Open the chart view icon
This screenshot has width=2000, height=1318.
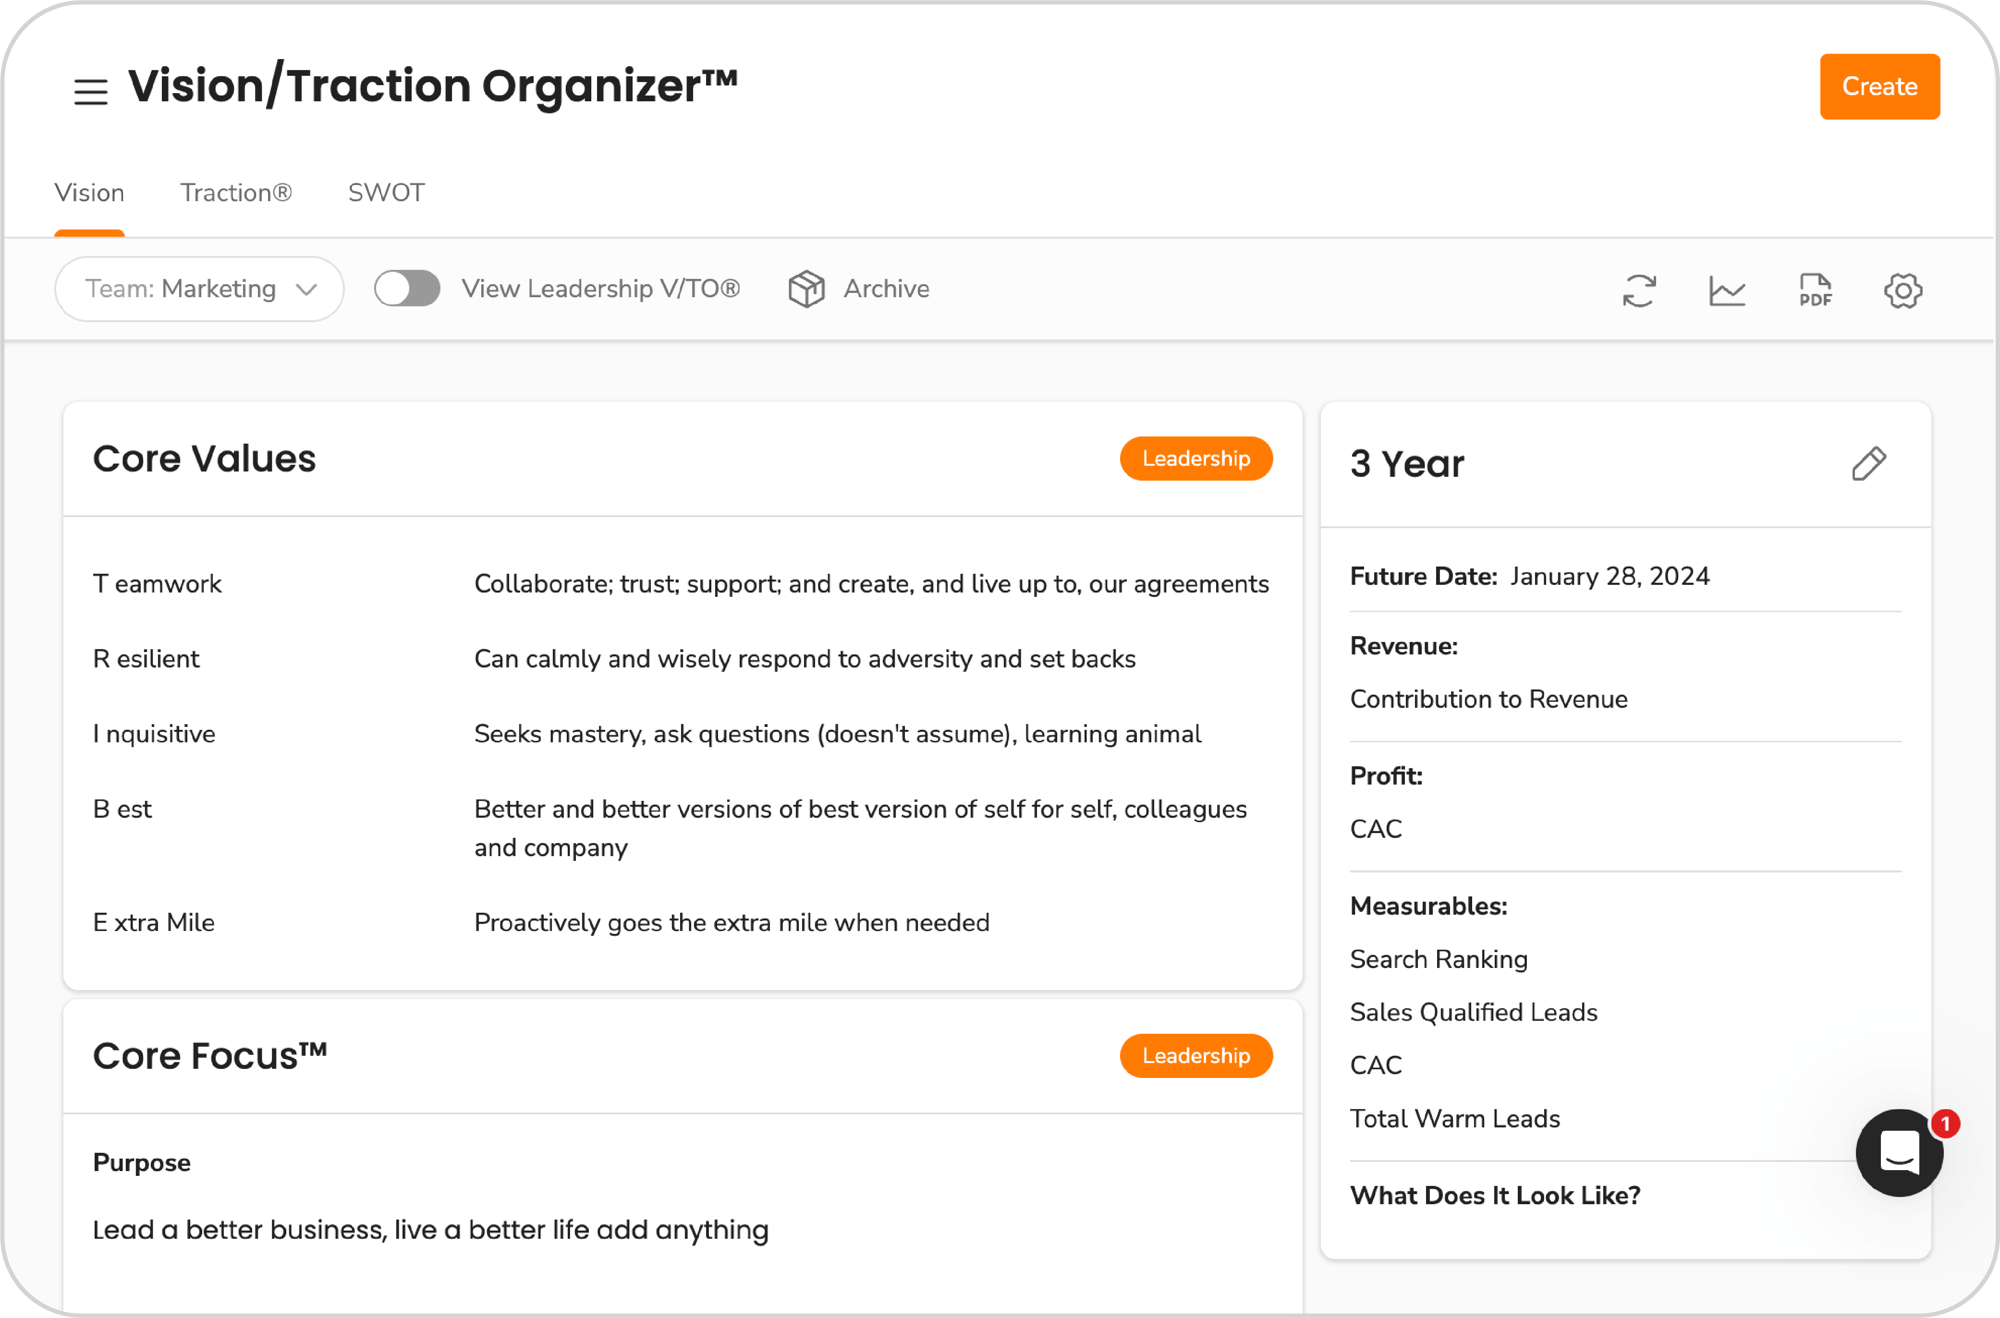tap(1728, 290)
